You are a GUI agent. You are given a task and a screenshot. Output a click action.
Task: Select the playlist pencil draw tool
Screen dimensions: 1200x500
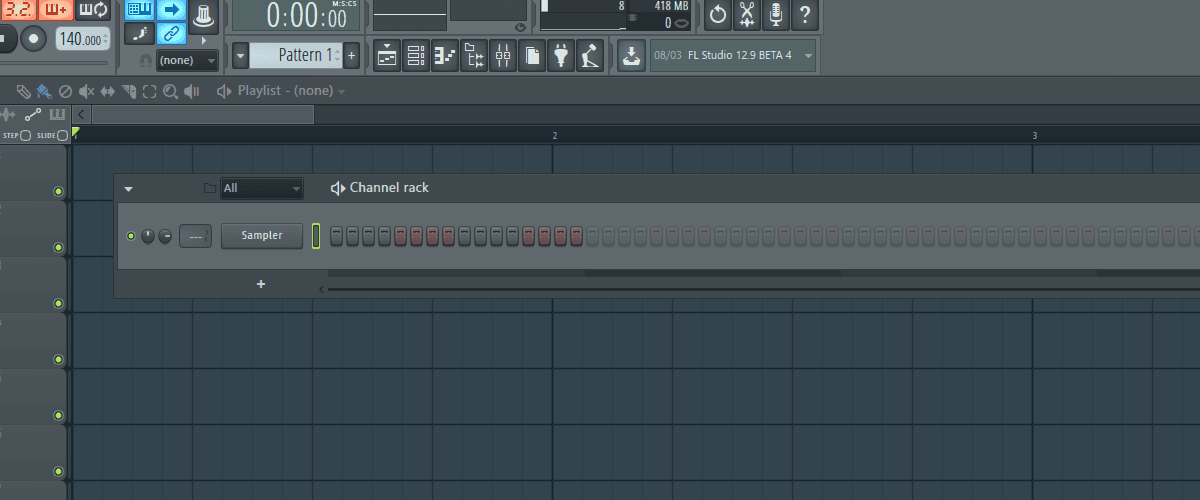[x=23, y=91]
